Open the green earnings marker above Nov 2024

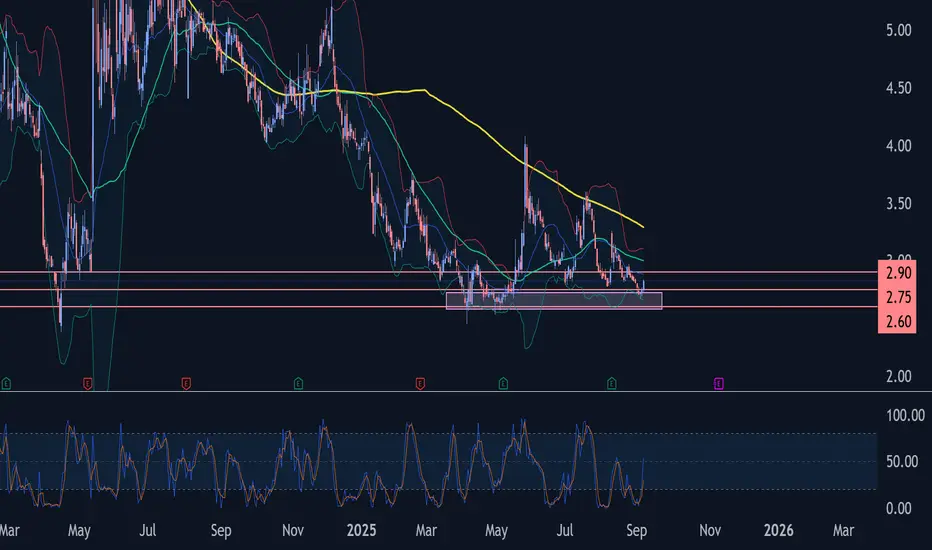click(298, 384)
